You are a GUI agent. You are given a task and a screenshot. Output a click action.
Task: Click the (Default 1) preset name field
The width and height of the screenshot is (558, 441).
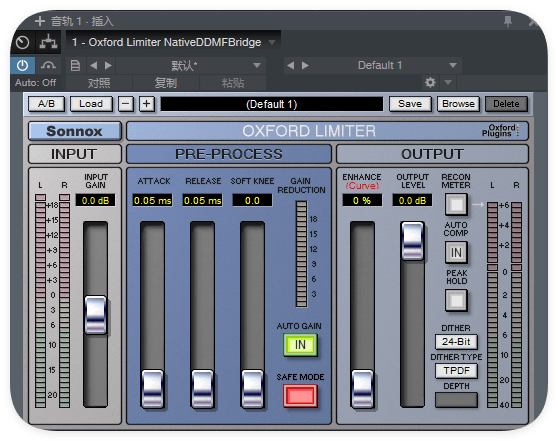click(272, 104)
